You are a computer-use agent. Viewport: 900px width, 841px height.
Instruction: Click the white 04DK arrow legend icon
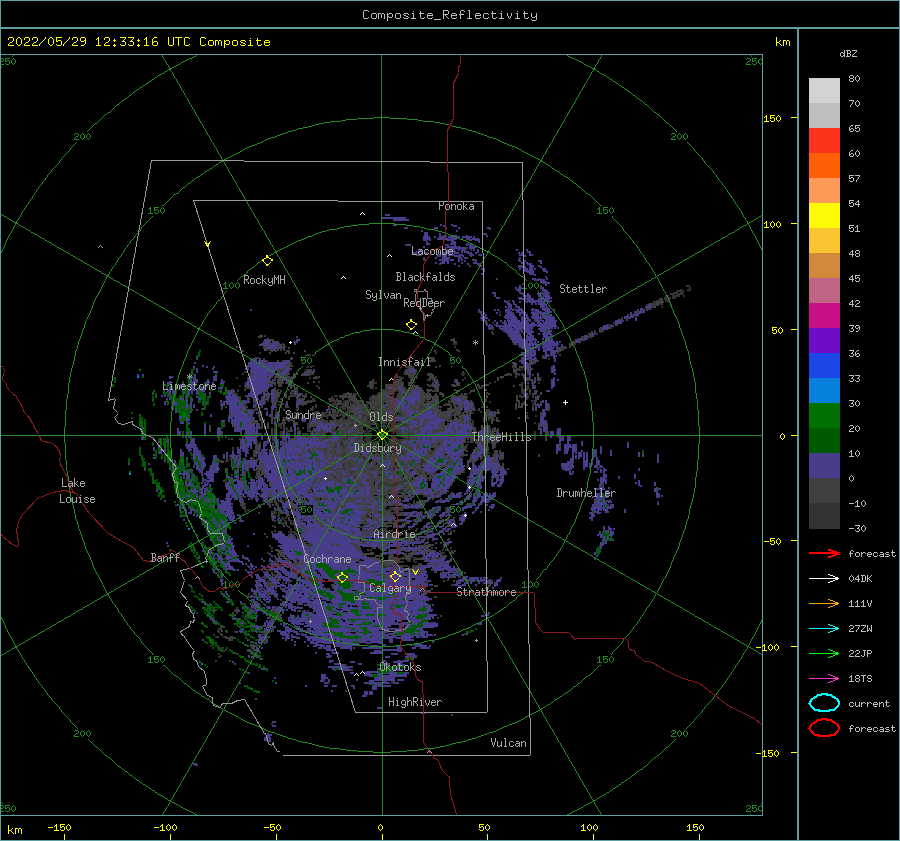click(x=824, y=578)
